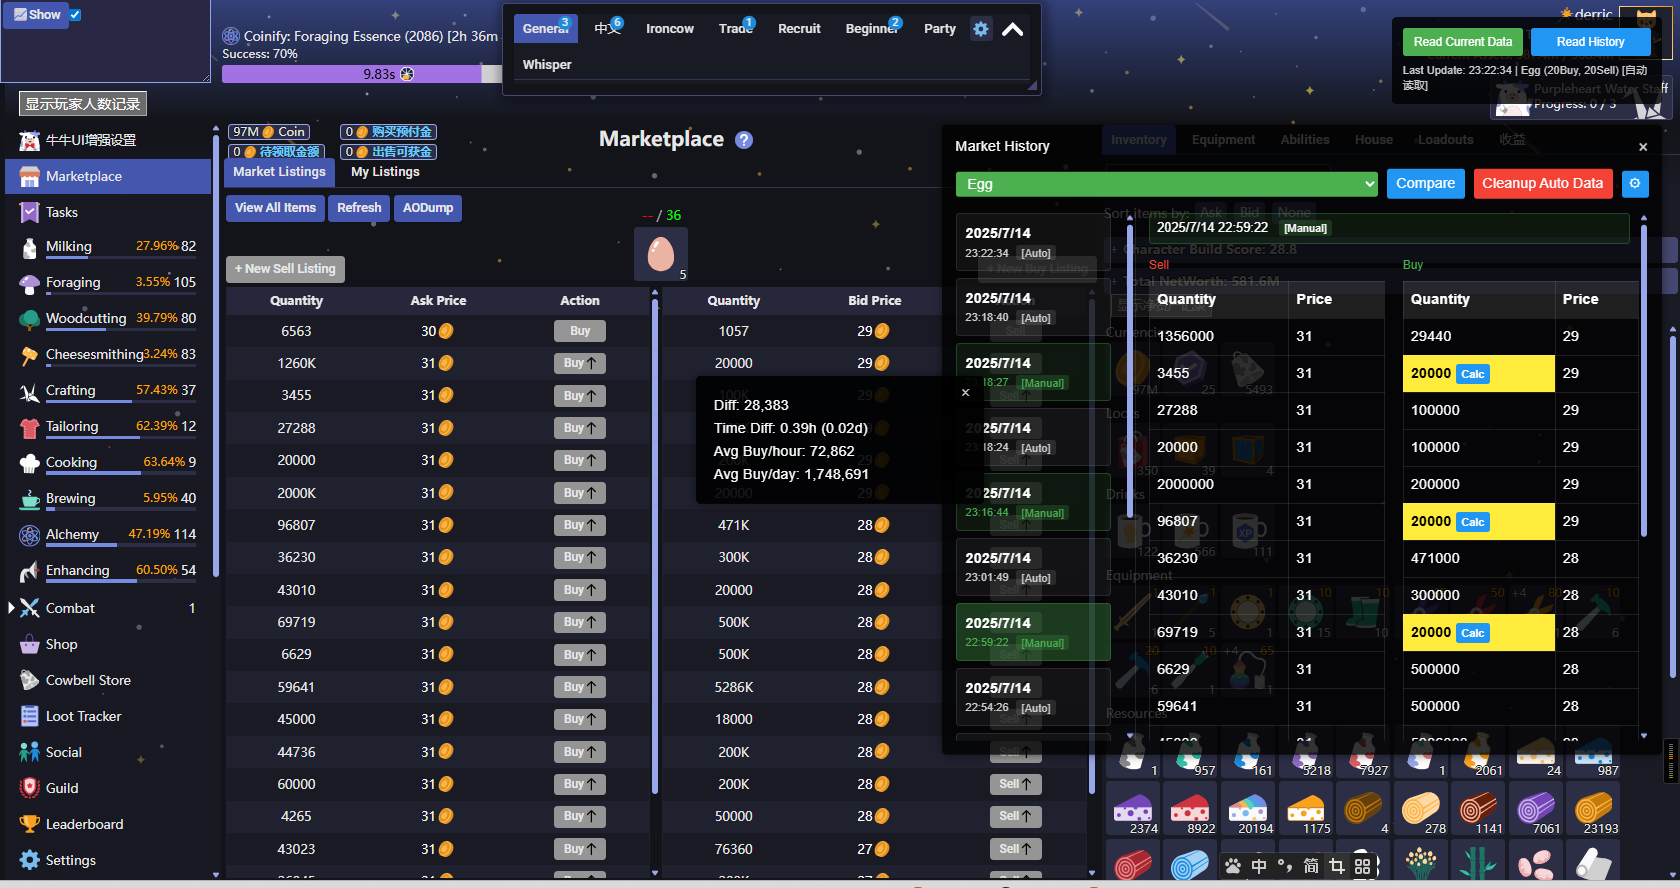Click the Milking experience progress bar
The width and height of the screenshot is (1680, 888).
(x=120, y=258)
